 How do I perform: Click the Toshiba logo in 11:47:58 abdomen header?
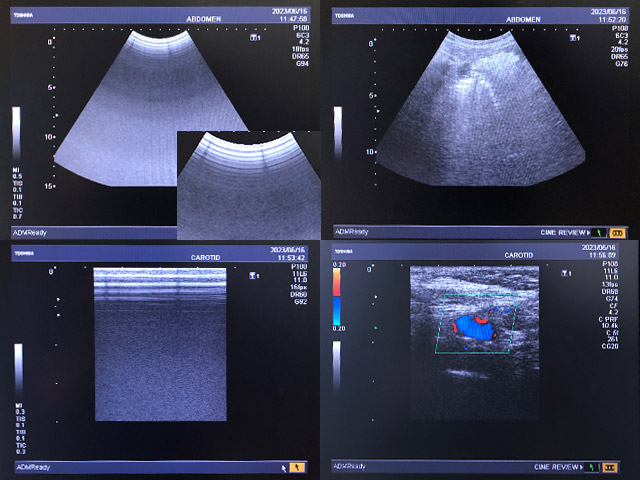click(x=23, y=16)
